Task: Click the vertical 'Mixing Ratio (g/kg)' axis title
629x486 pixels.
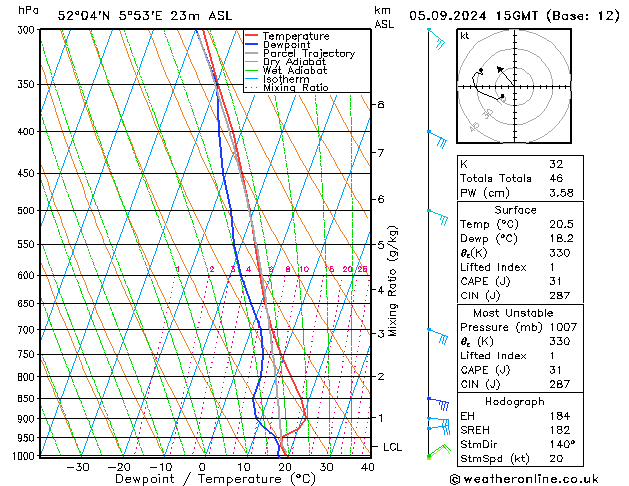Action: coord(392,281)
